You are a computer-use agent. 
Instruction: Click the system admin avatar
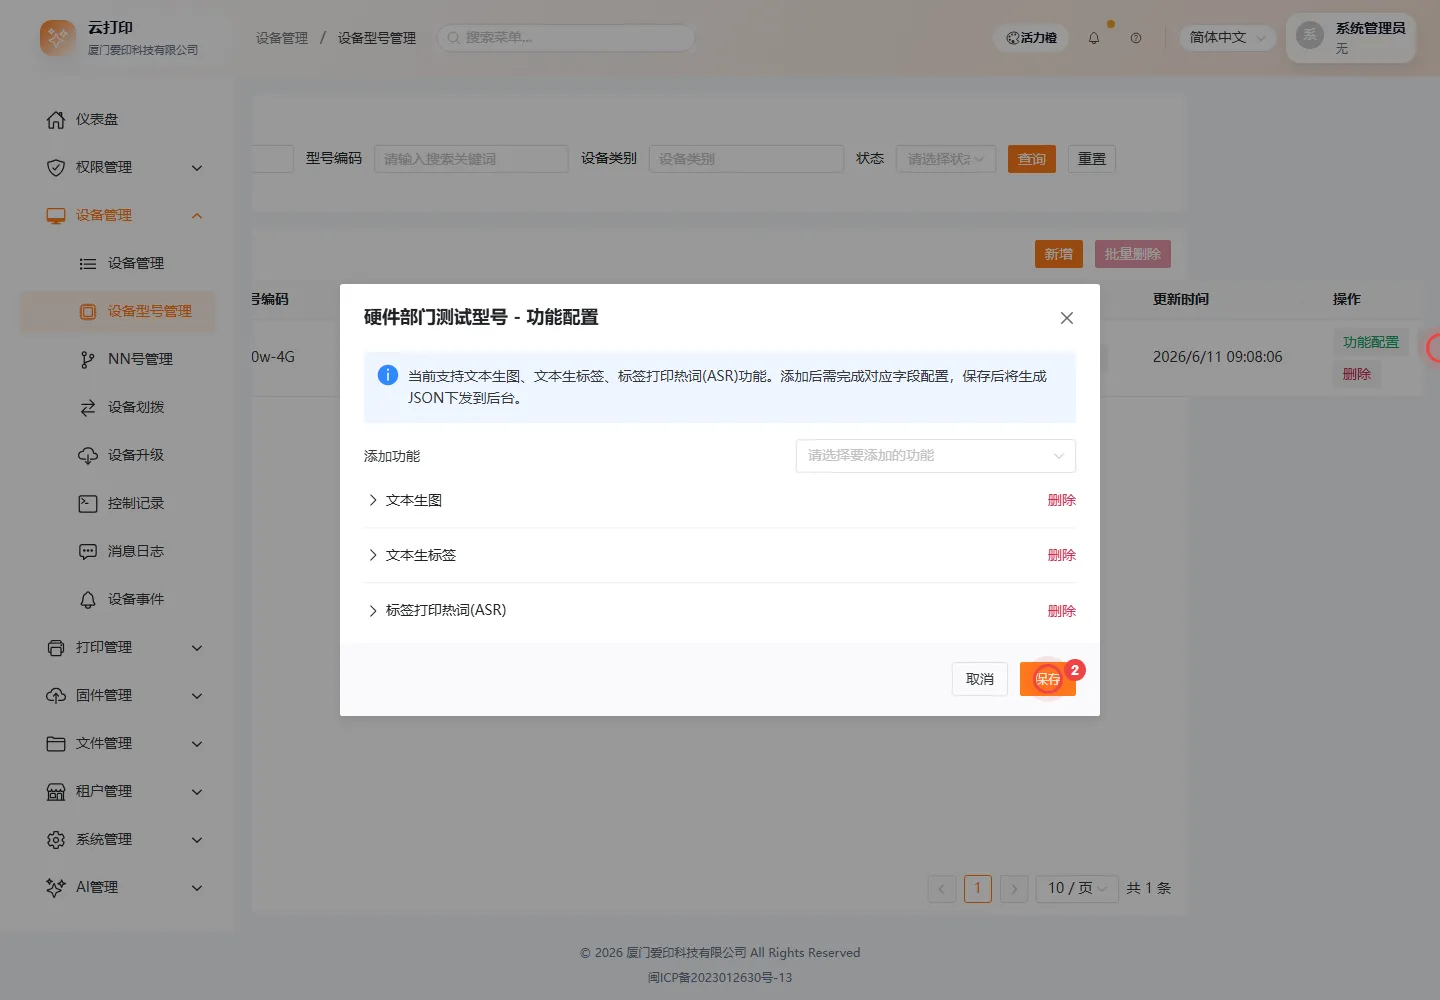point(1310,36)
